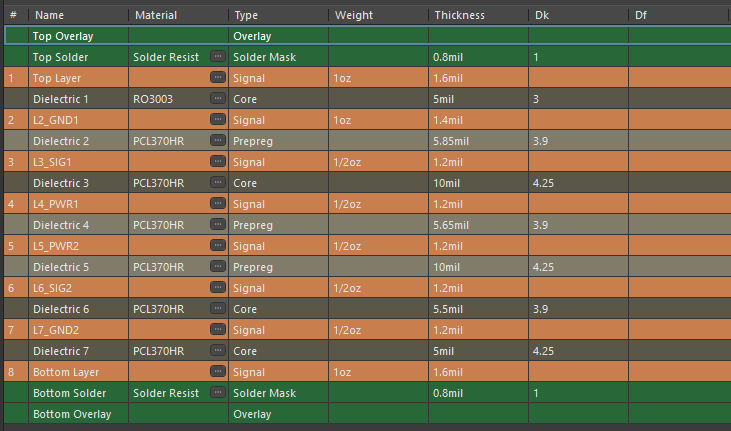Image resolution: width=731 pixels, height=431 pixels.
Task: Open material picker for L6_SIG2 row
Action: (217, 288)
